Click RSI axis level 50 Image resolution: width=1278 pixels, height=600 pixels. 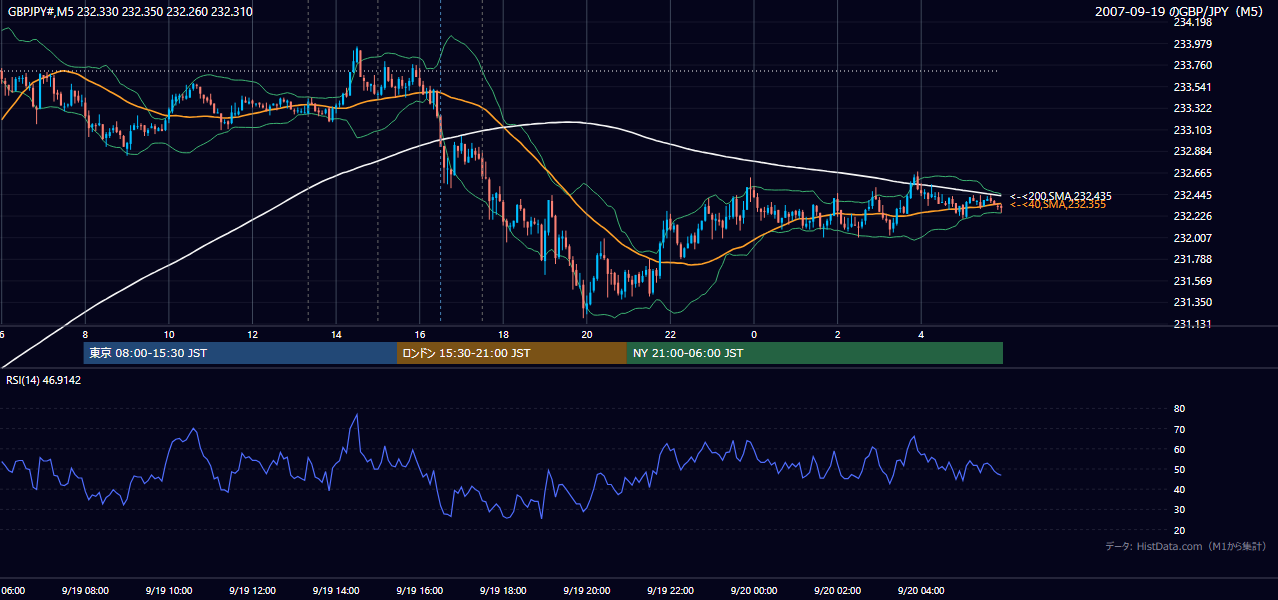pyautogui.click(x=1179, y=469)
